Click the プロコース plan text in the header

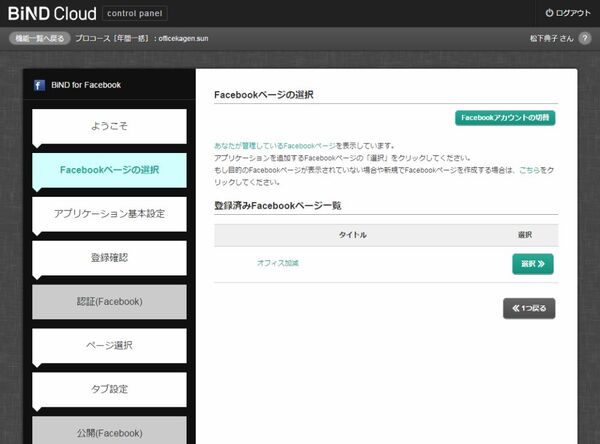[142, 38]
